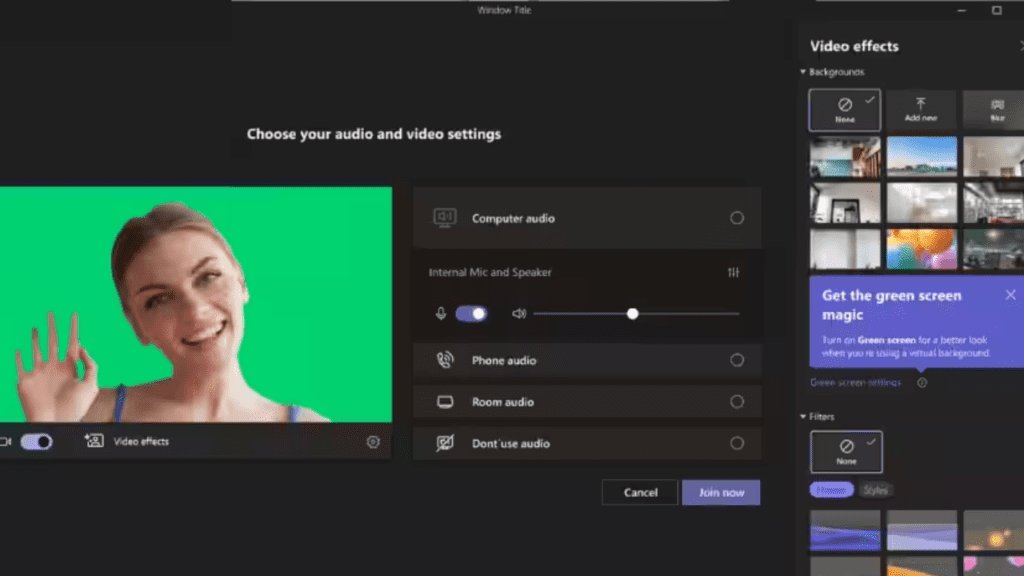Select Phone audio radio button
1024x576 pixels.
point(737,360)
